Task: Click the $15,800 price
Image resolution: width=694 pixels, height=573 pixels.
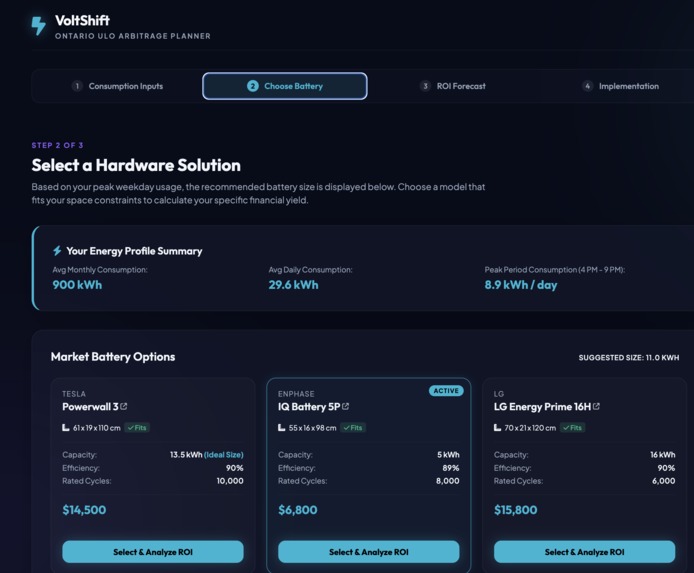Action: pos(516,510)
